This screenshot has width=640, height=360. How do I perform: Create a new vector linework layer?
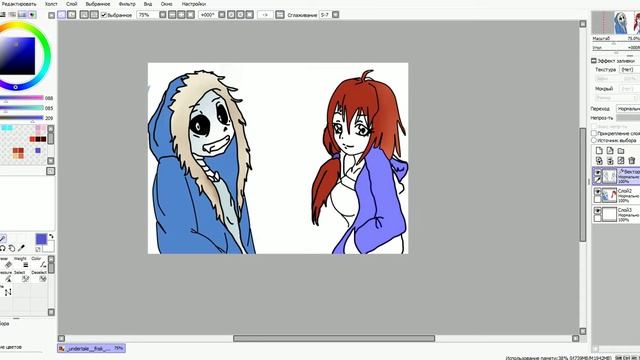click(610, 151)
